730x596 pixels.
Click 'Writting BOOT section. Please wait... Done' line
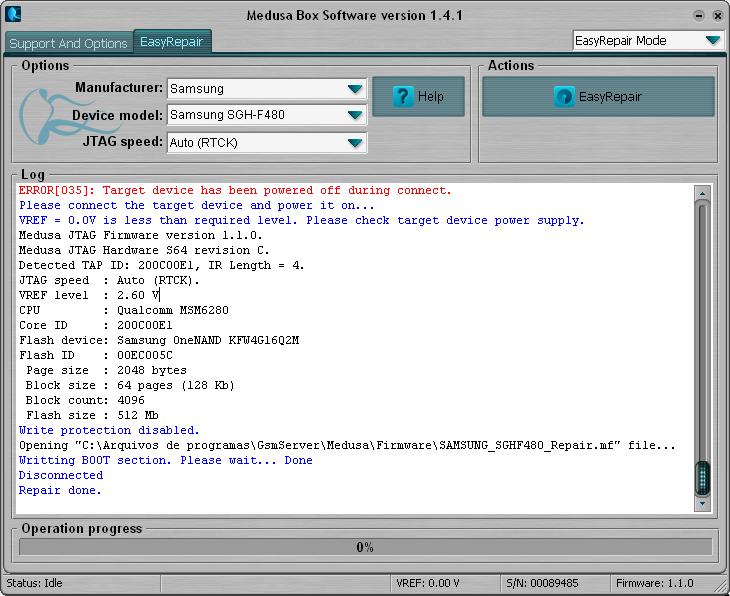166,460
